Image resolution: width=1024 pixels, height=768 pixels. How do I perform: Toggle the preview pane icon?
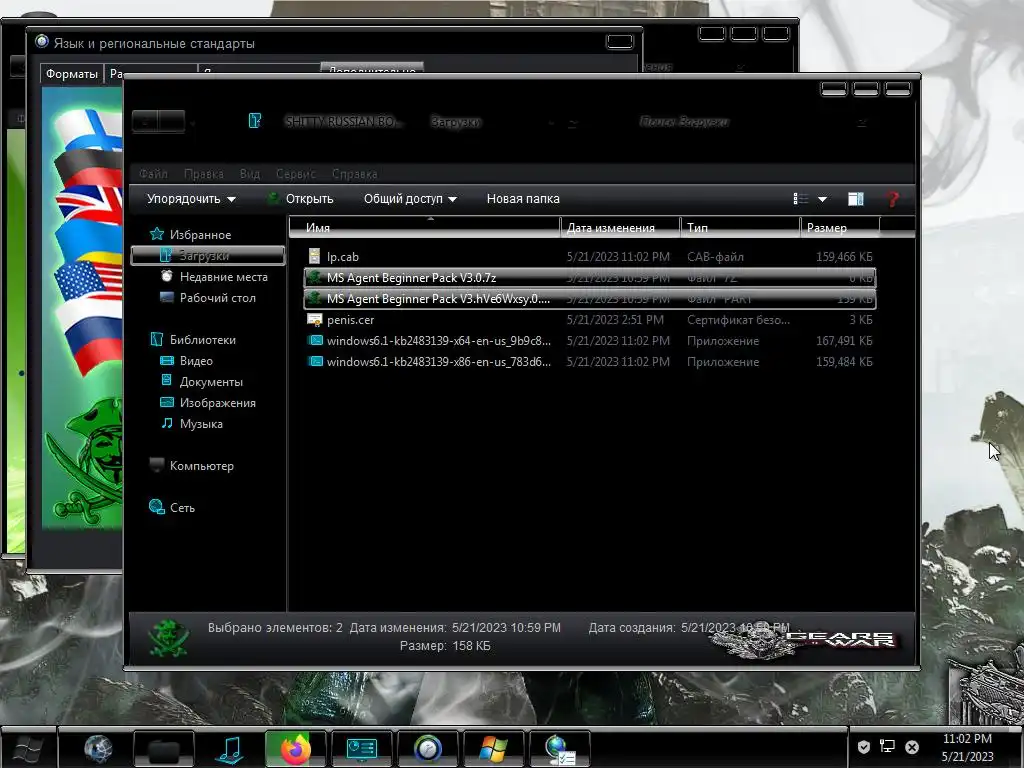coord(856,199)
